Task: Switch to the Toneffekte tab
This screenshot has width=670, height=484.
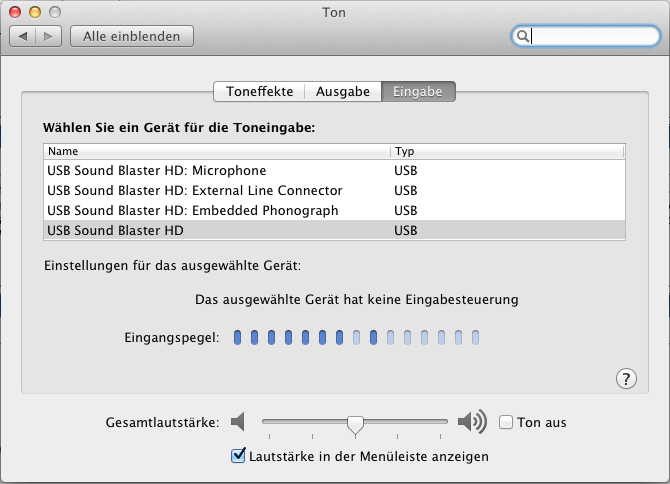Action: [259, 91]
